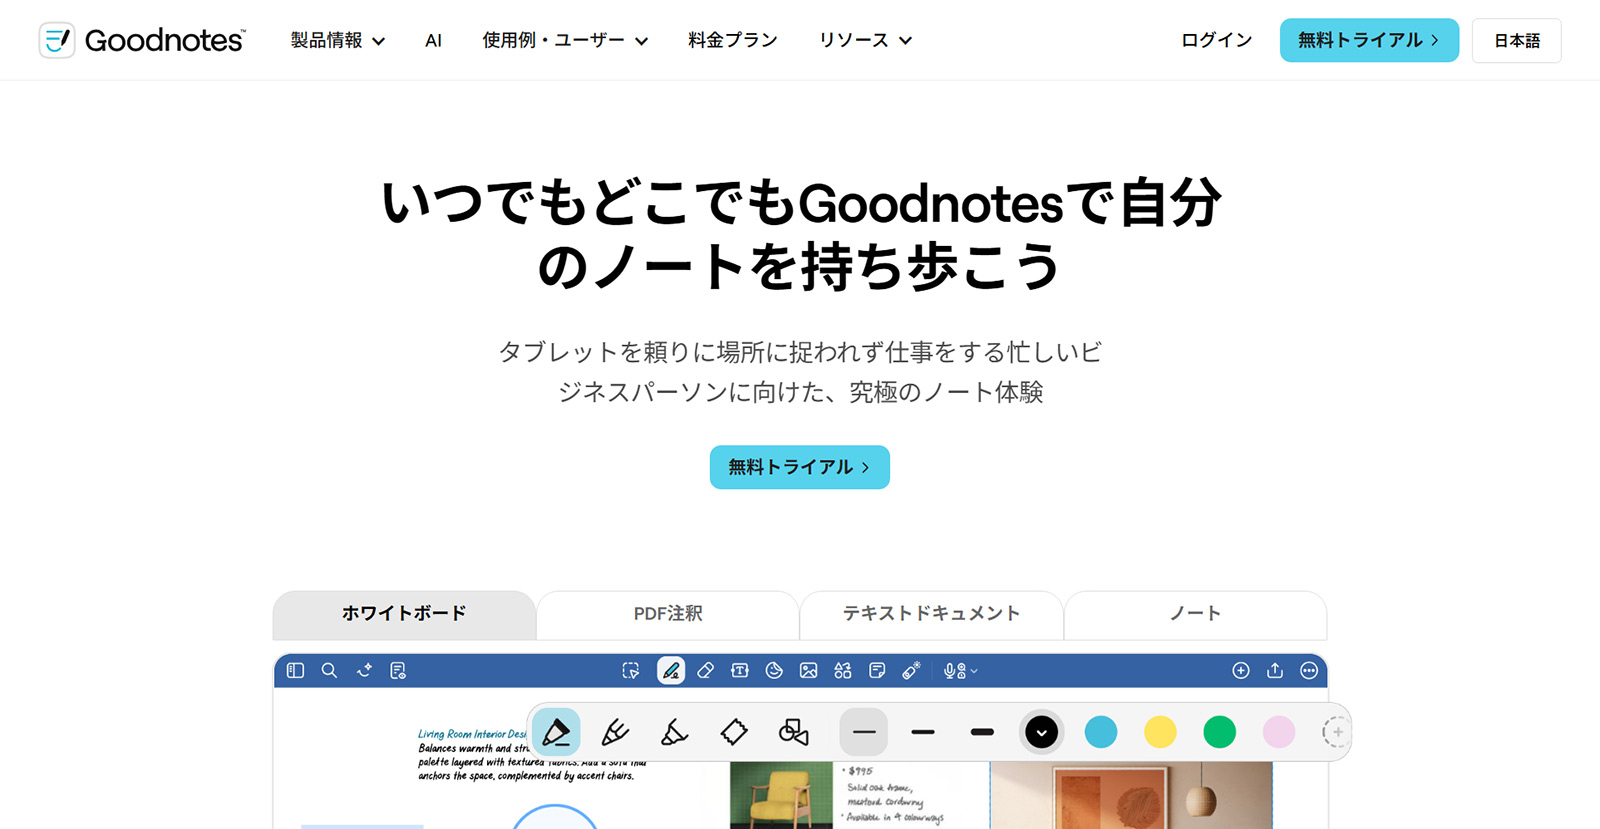This screenshot has height=829, width=1600.
Task: Pick the green color swatch
Action: 1219,732
